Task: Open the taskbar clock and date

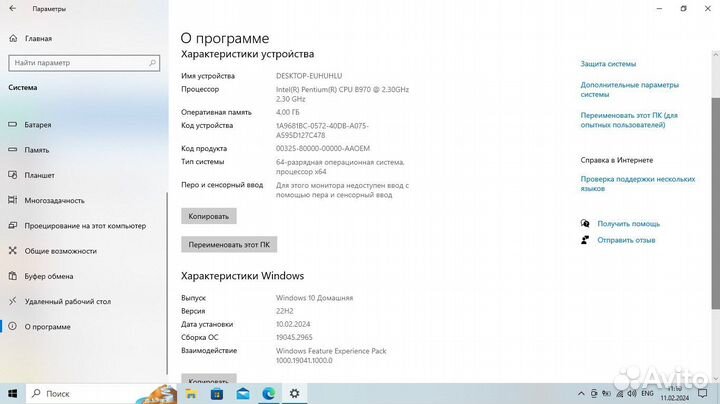Action: 675,393
